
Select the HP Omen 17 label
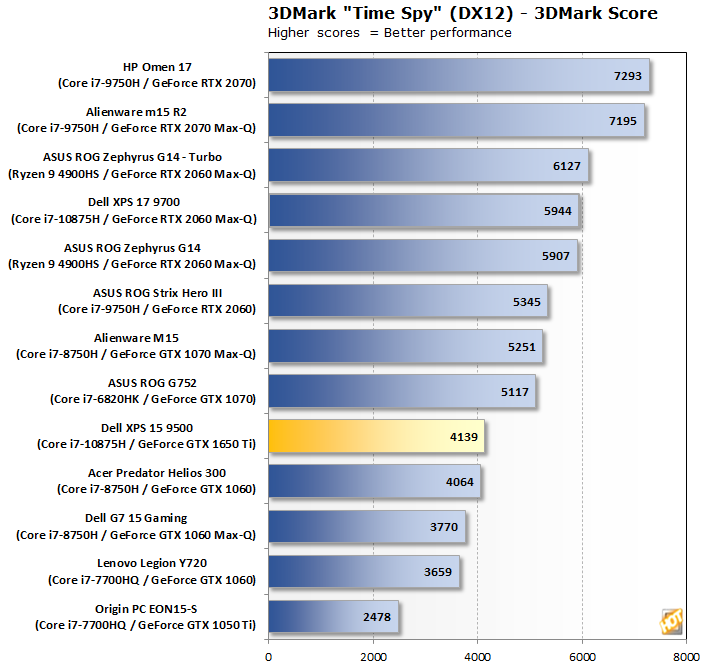point(157,75)
